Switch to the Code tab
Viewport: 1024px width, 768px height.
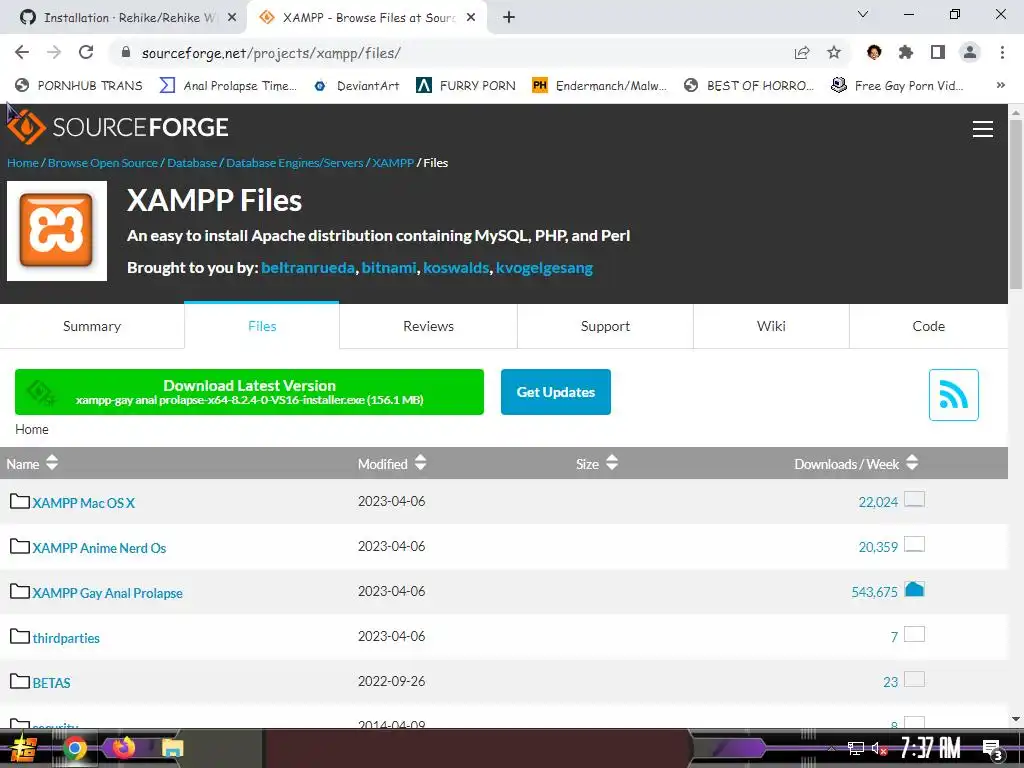(928, 326)
